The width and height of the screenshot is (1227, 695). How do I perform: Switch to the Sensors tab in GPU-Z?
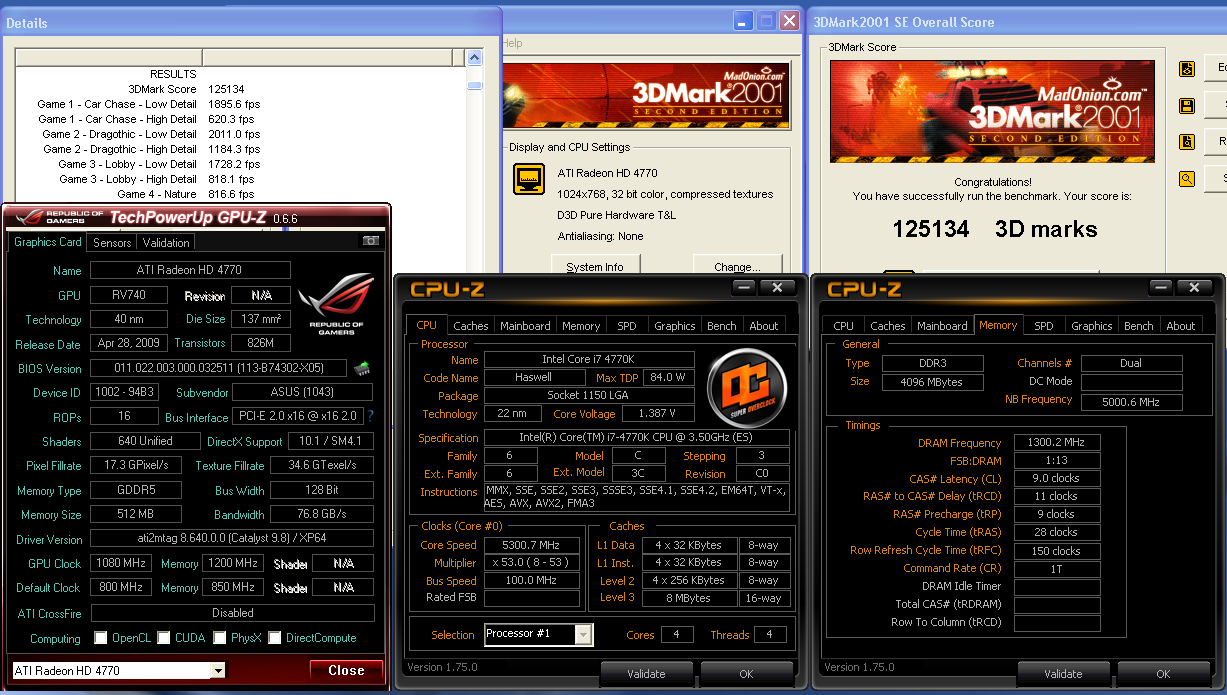click(112, 242)
